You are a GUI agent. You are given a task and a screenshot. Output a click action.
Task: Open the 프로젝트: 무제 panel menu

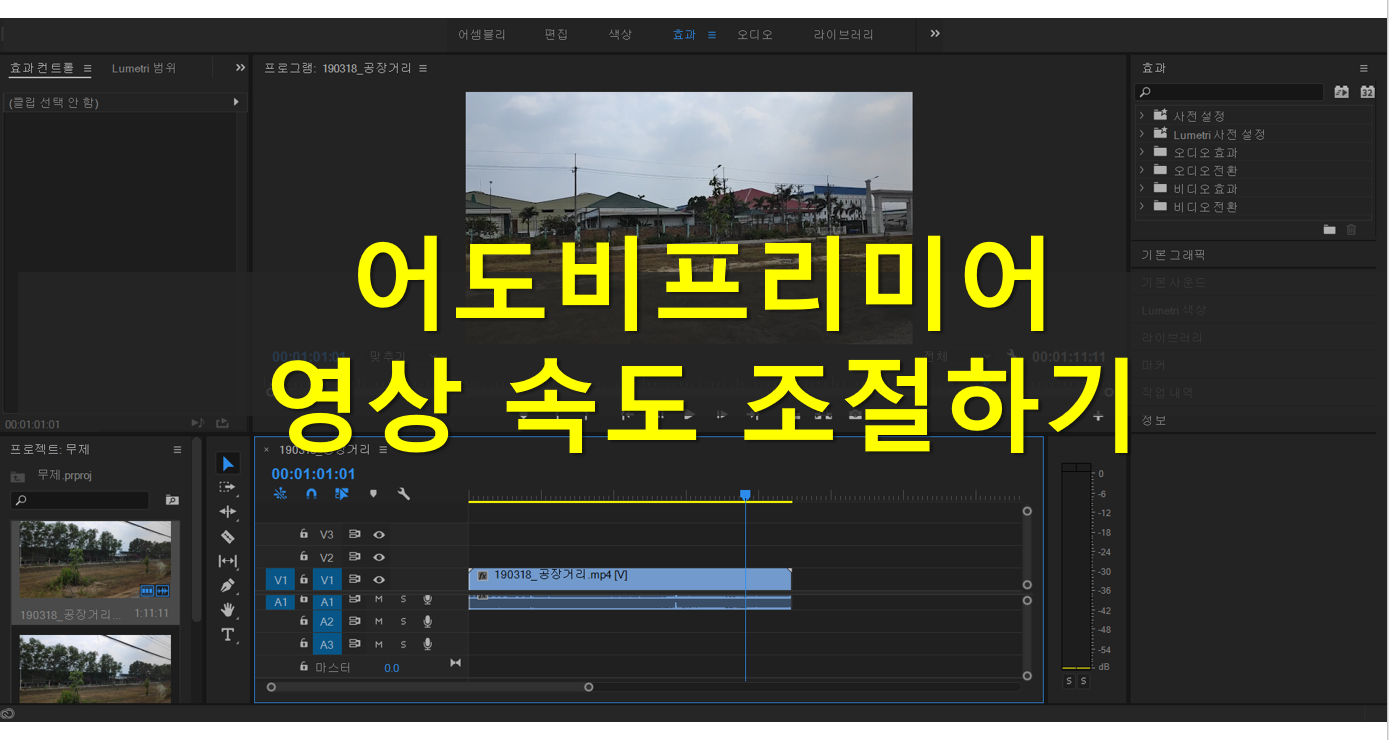(x=178, y=450)
